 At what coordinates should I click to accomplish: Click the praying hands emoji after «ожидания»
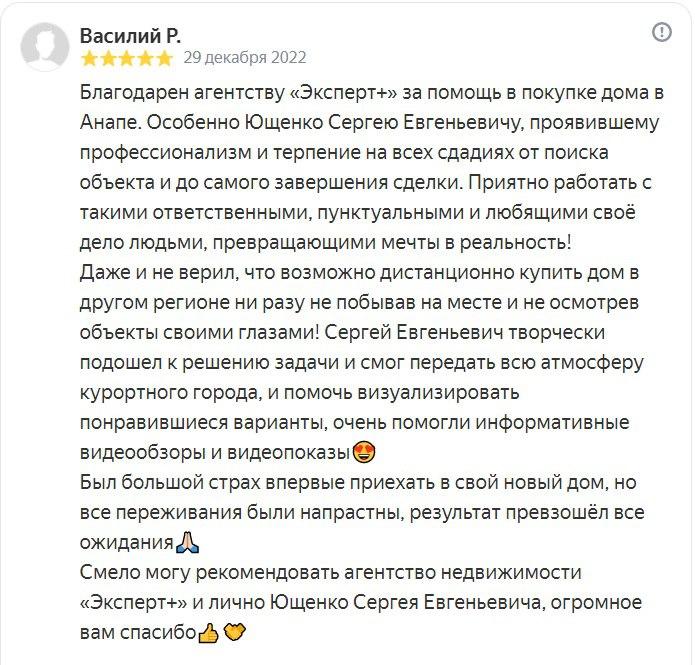(188, 543)
